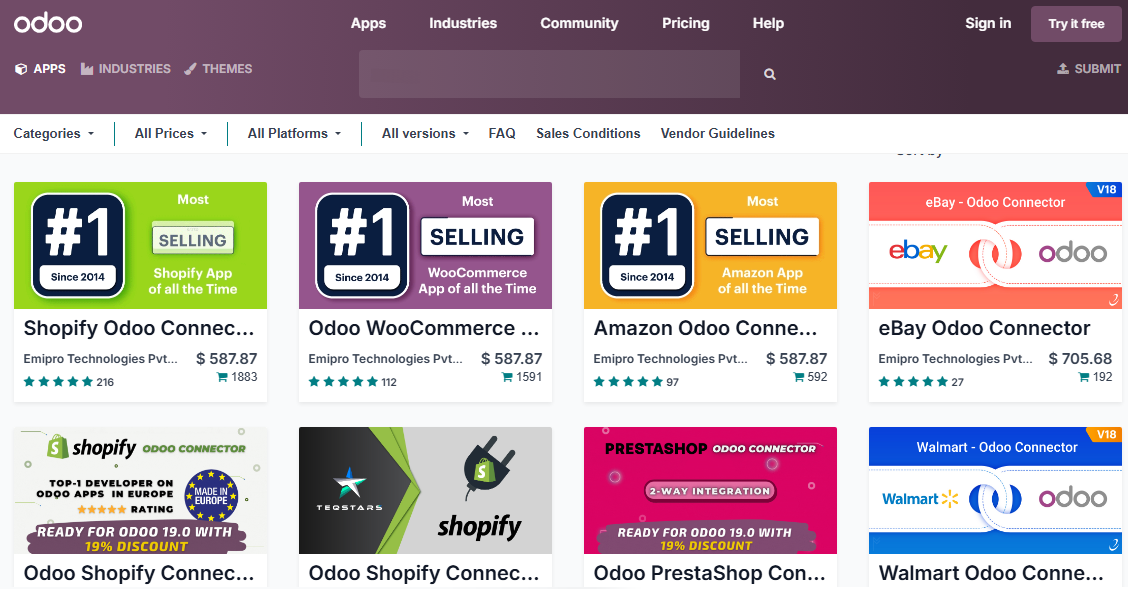Click the Sign in link

[x=988, y=23]
